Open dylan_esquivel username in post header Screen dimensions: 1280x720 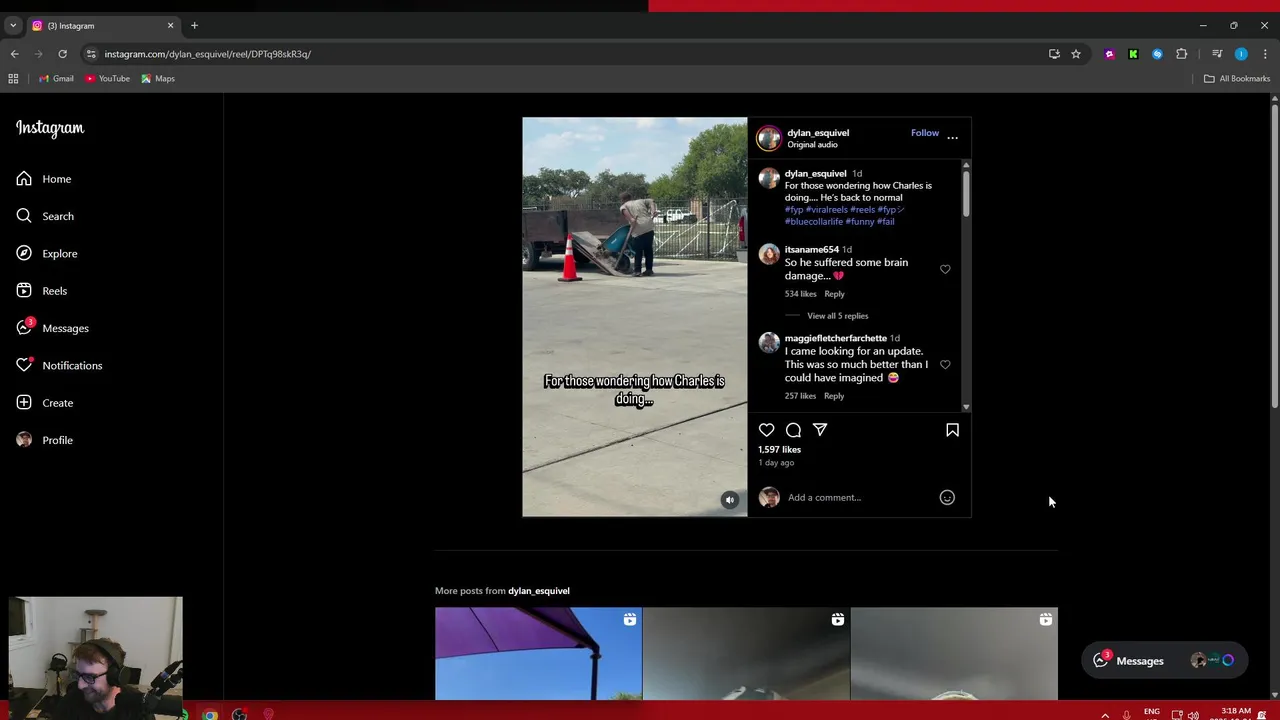click(818, 133)
